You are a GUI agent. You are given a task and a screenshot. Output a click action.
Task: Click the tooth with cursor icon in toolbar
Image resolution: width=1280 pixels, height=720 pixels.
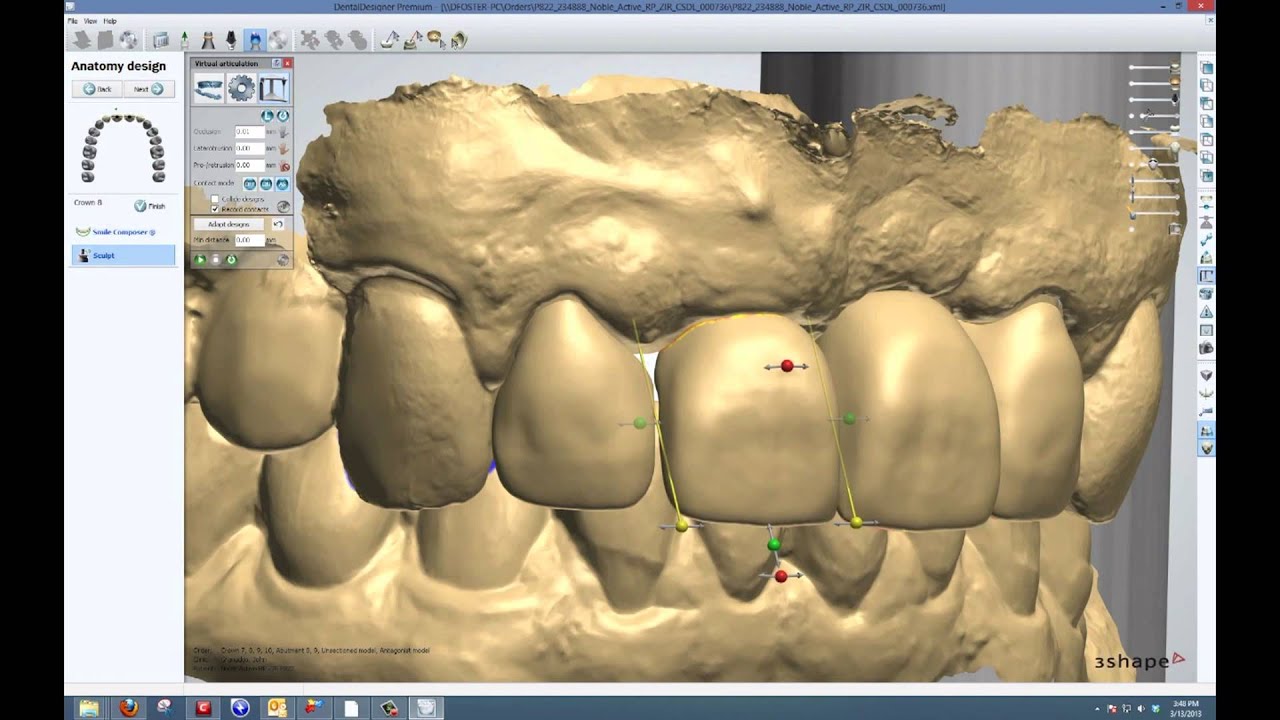point(460,40)
